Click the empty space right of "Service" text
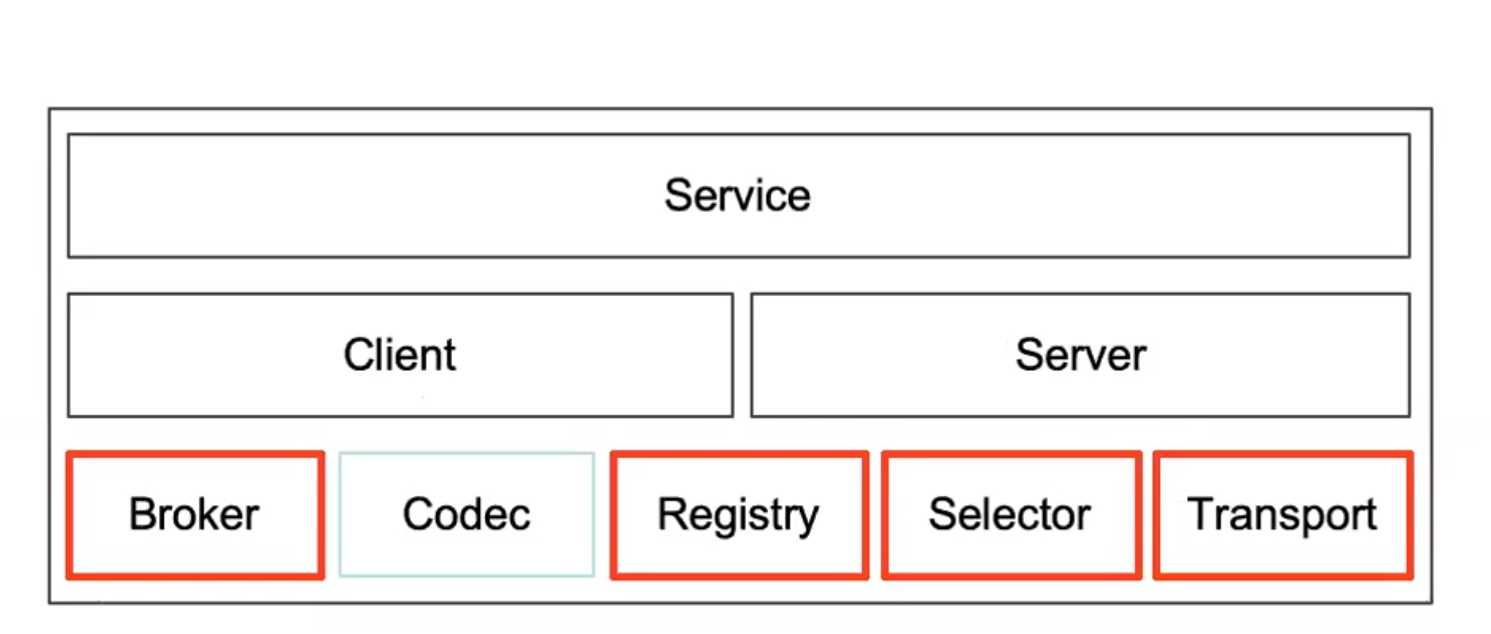Image resolution: width=1491 pixels, height=634 pixels. click(1100, 195)
